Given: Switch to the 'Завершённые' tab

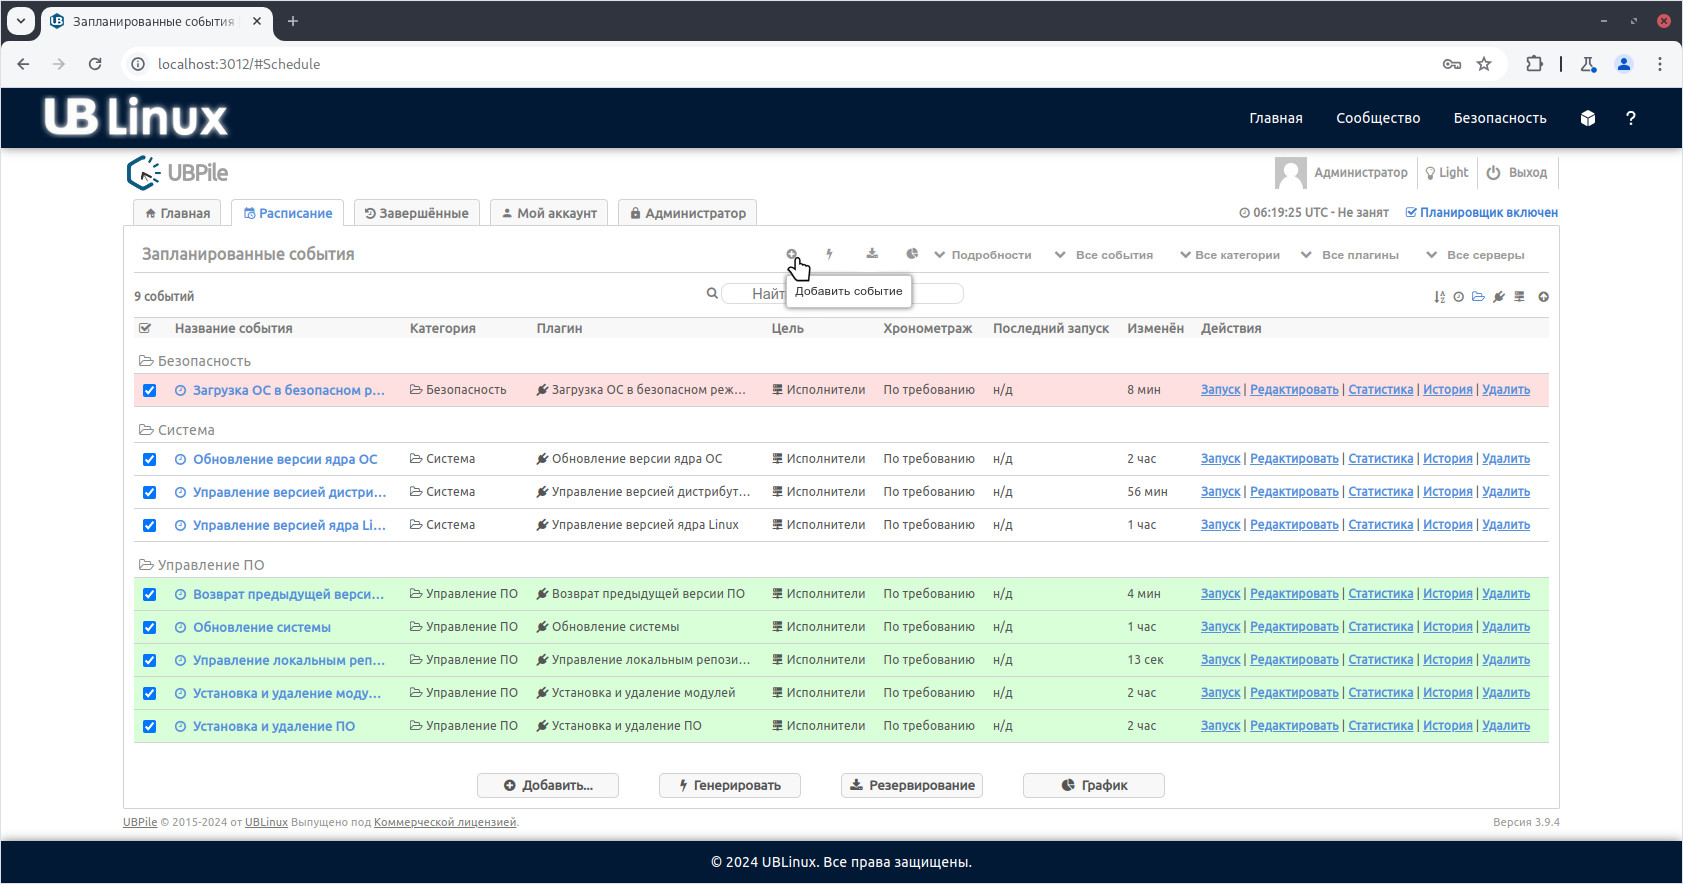Looking at the screenshot, I should point(417,213).
